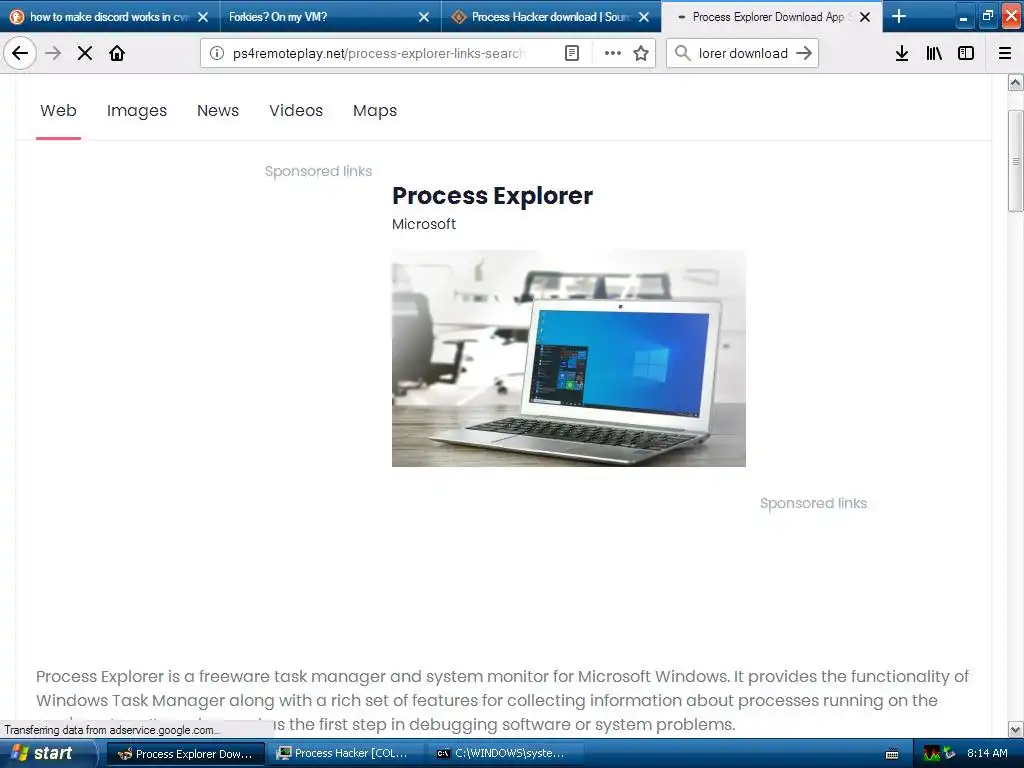
Task: Stop loading the page
Action: pos(85,53)
